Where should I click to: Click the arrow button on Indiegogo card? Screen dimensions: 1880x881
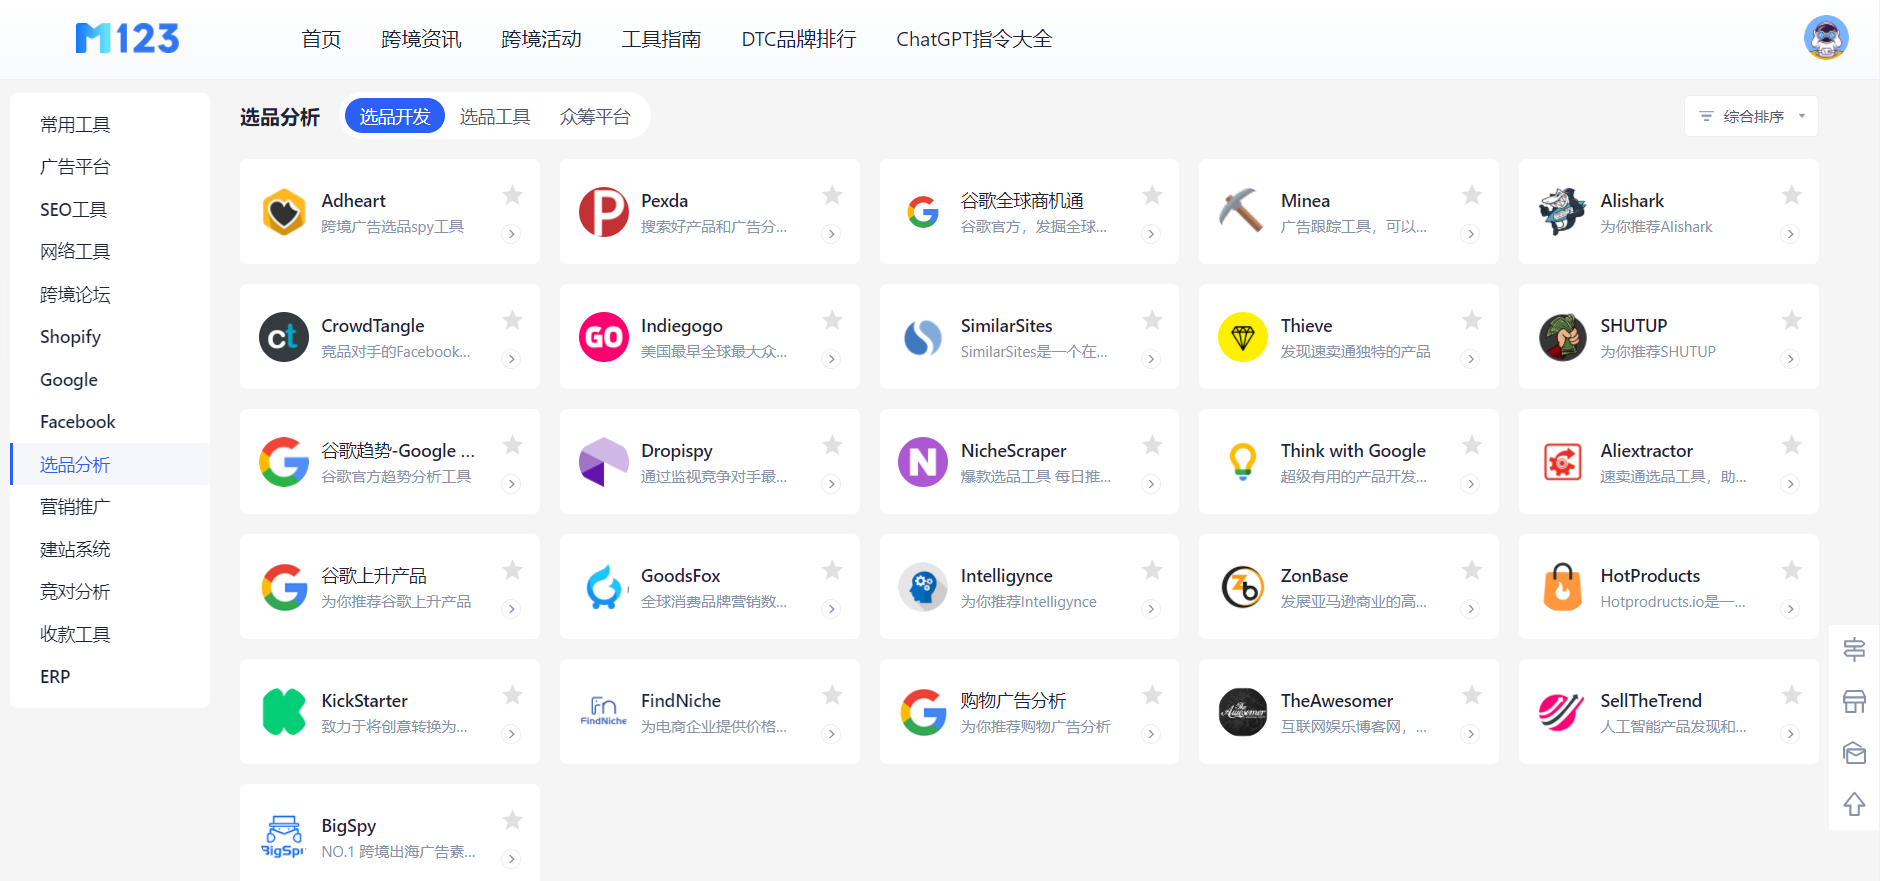click(x=831, y=359)
